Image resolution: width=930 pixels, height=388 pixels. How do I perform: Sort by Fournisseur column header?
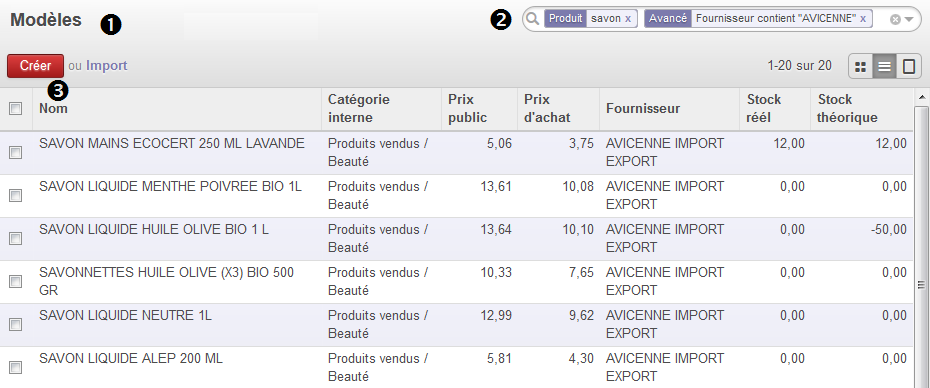point(643,109)
